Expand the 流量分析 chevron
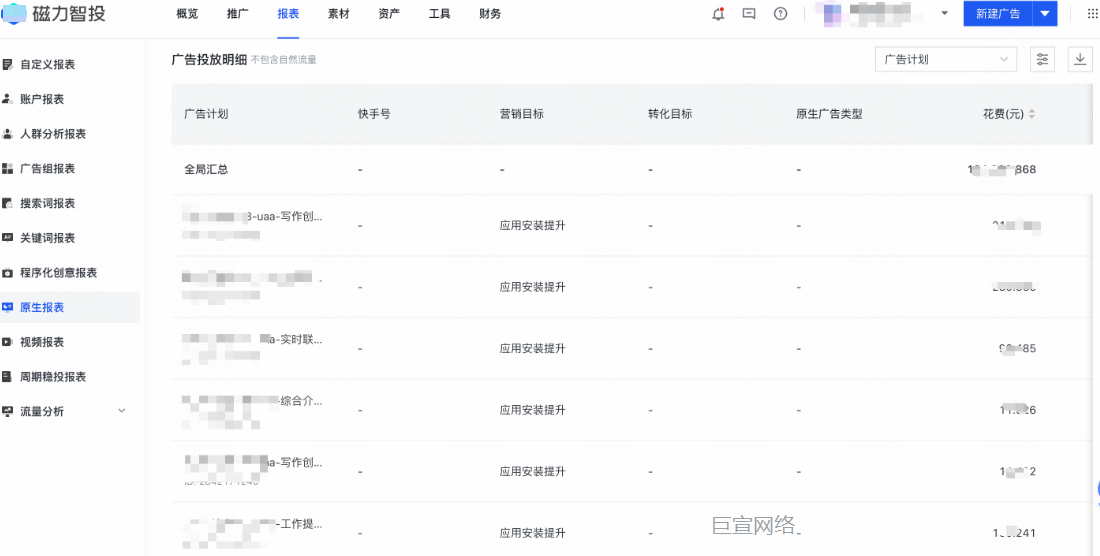The height and width of the screenshot is (556, 1100). [121, 411]
